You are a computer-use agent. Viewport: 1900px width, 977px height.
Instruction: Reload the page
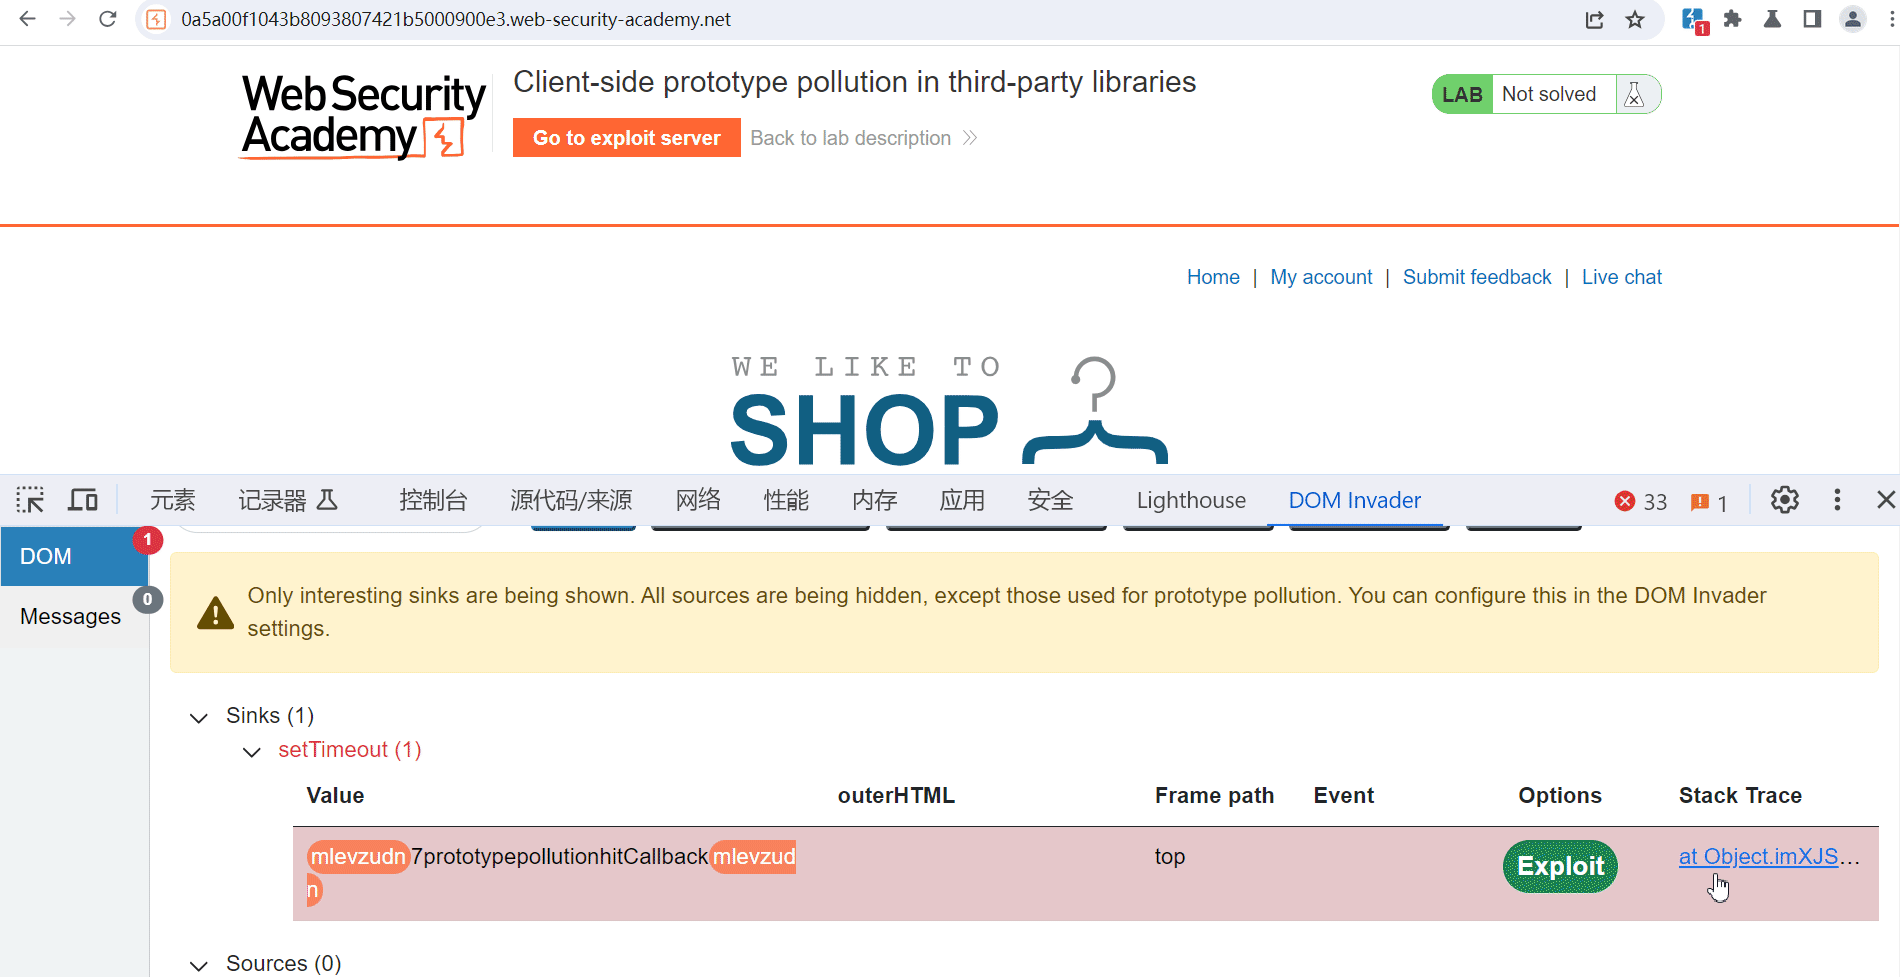108,19
